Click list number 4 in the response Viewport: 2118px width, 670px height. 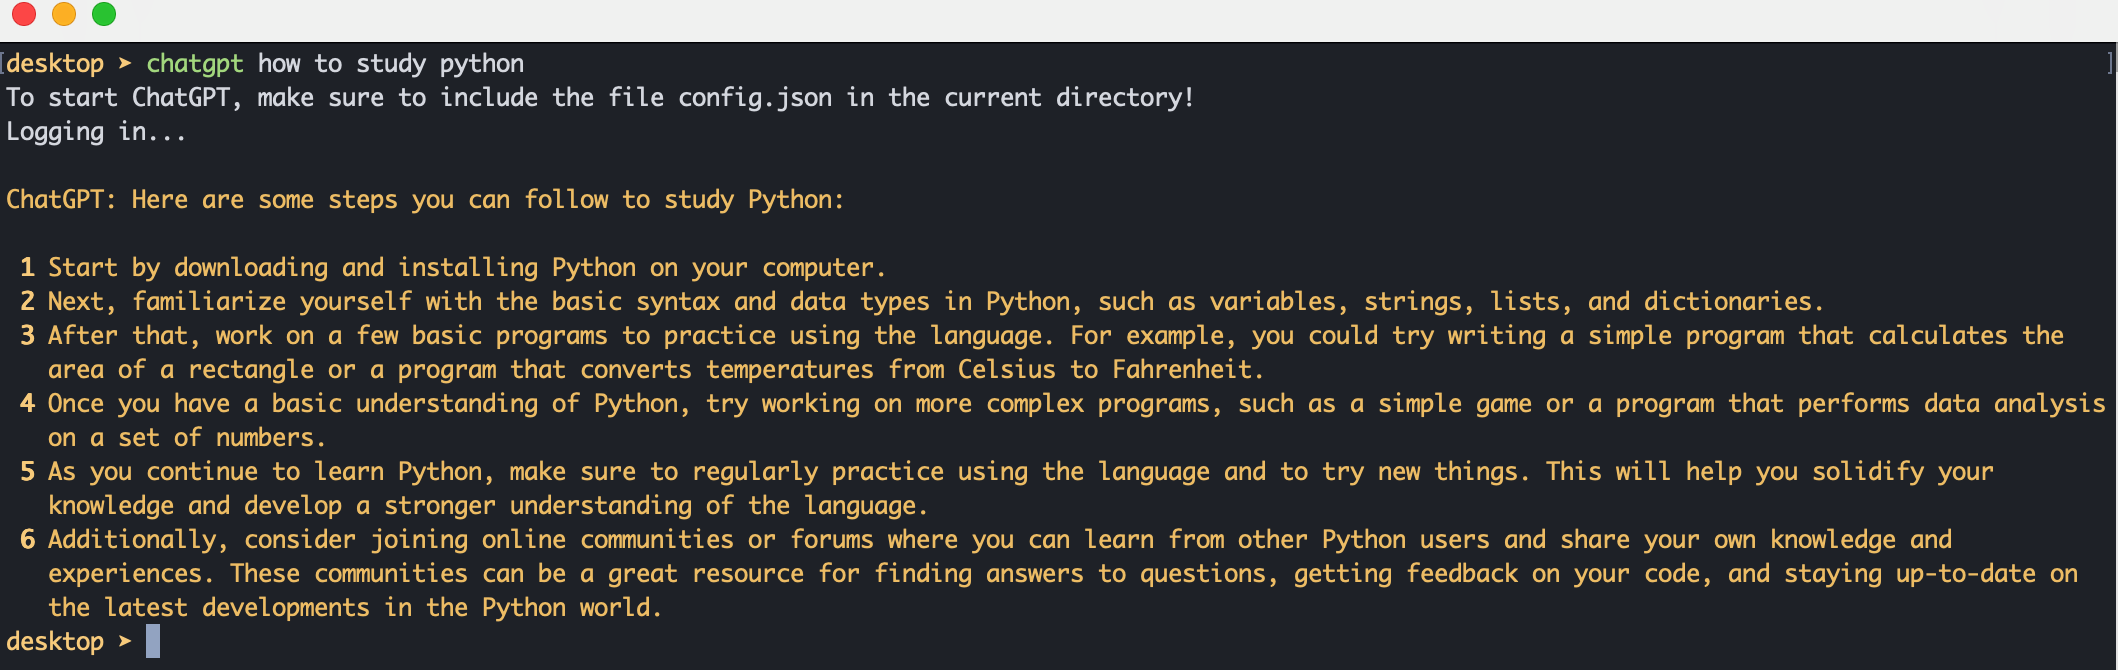tap(27, 404)
